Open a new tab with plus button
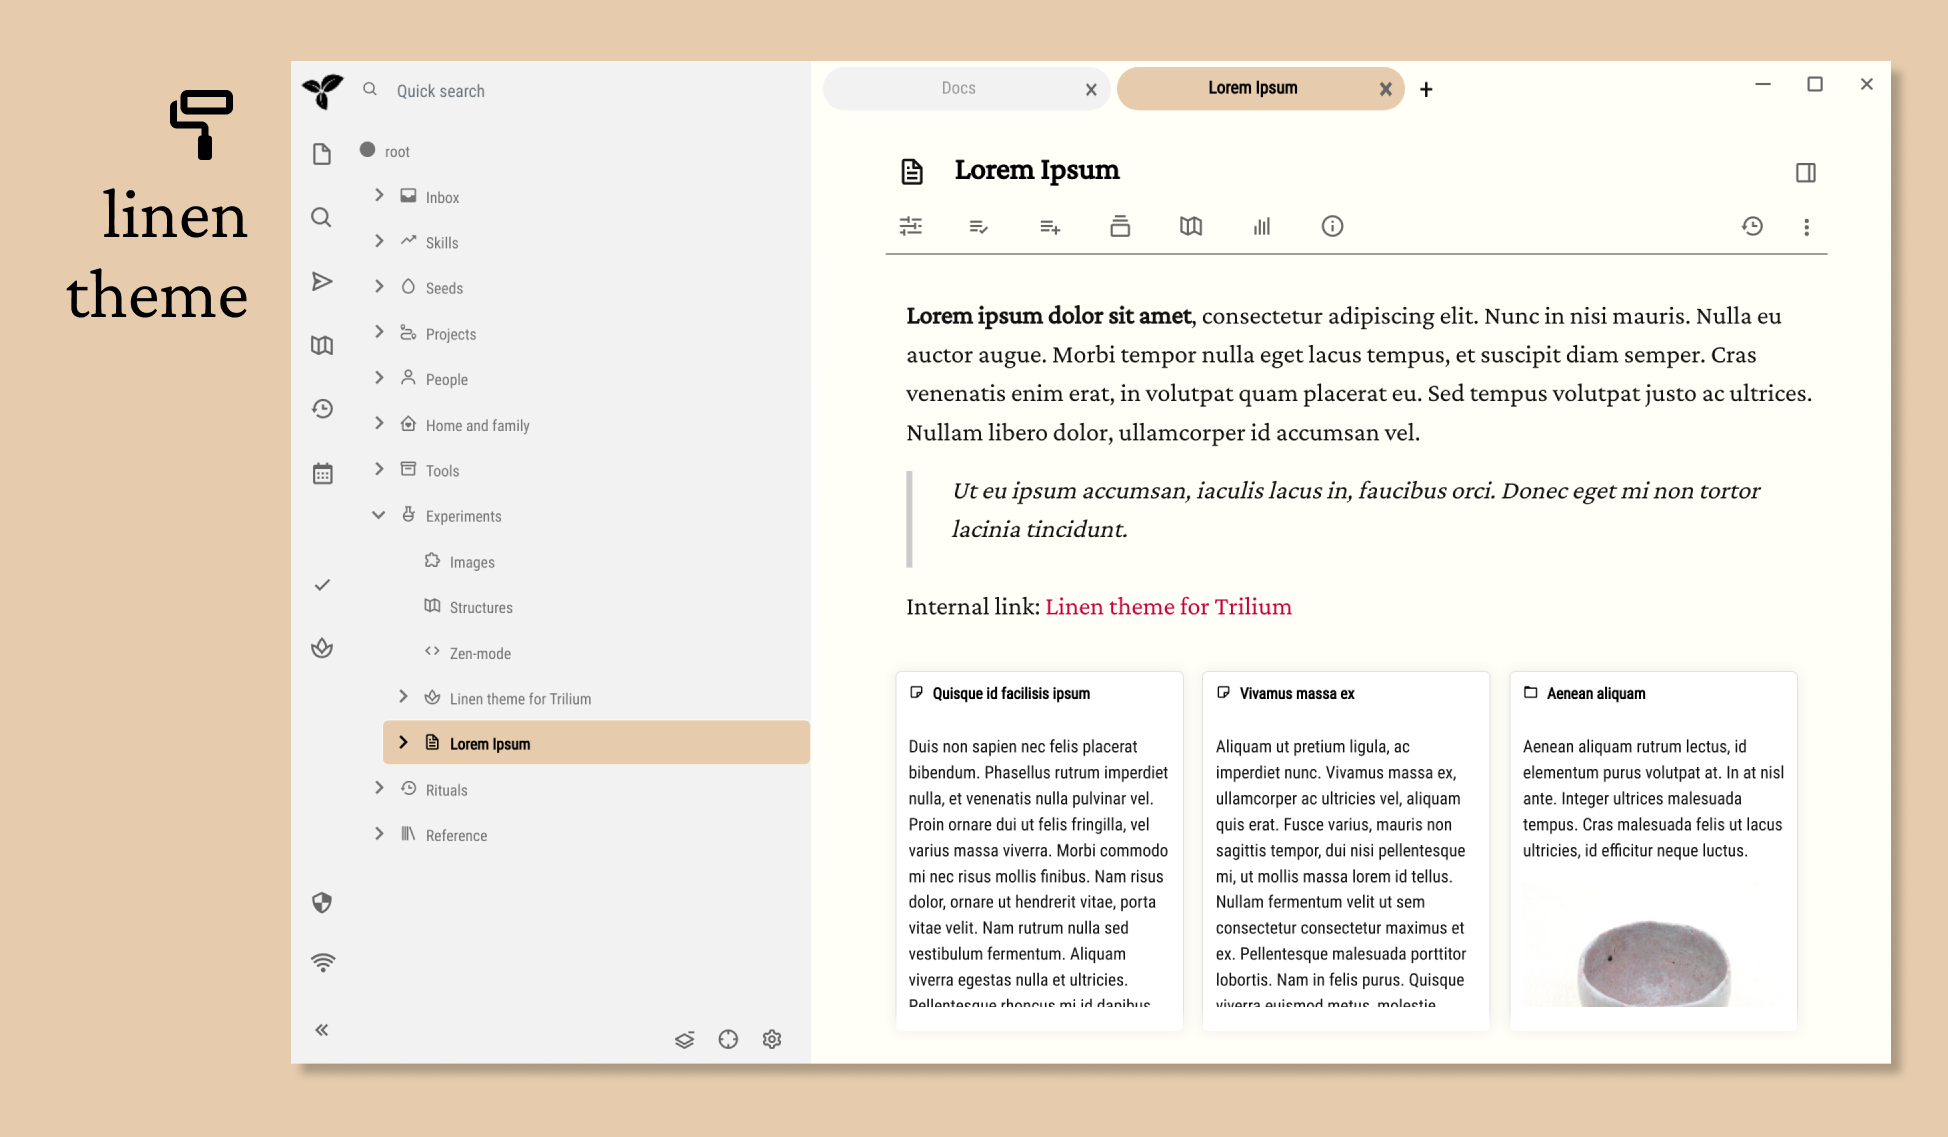1948x1137 pixels. [1426, 90]
